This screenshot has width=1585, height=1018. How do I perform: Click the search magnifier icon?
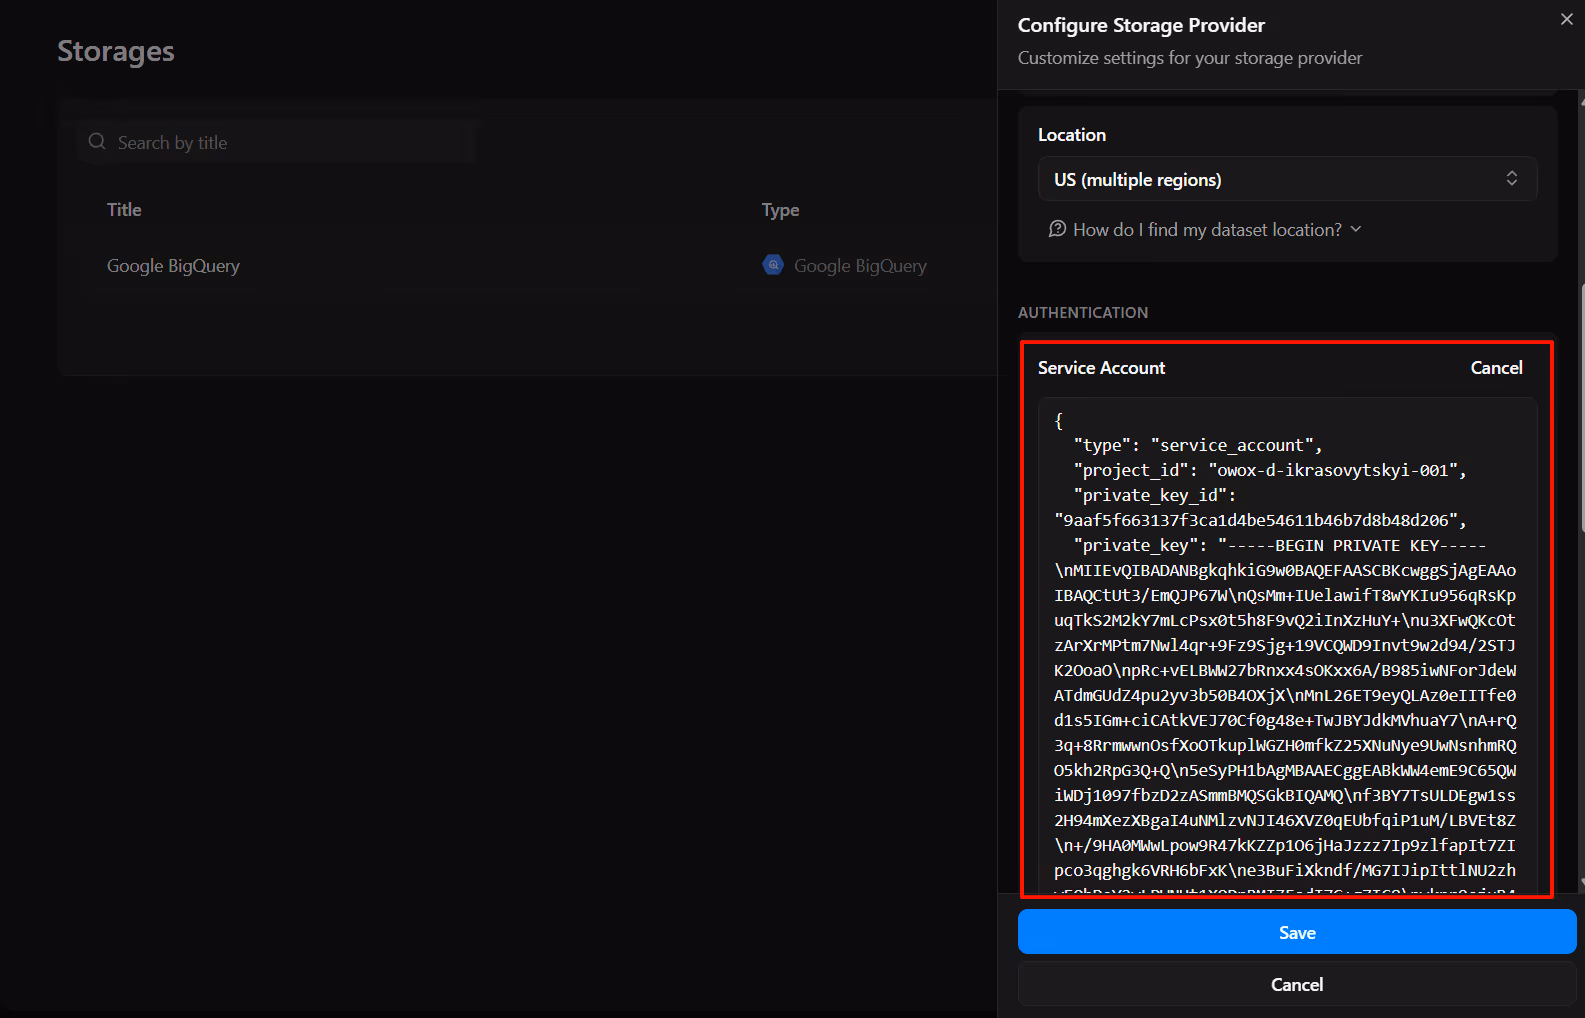(x=97, y=142)
